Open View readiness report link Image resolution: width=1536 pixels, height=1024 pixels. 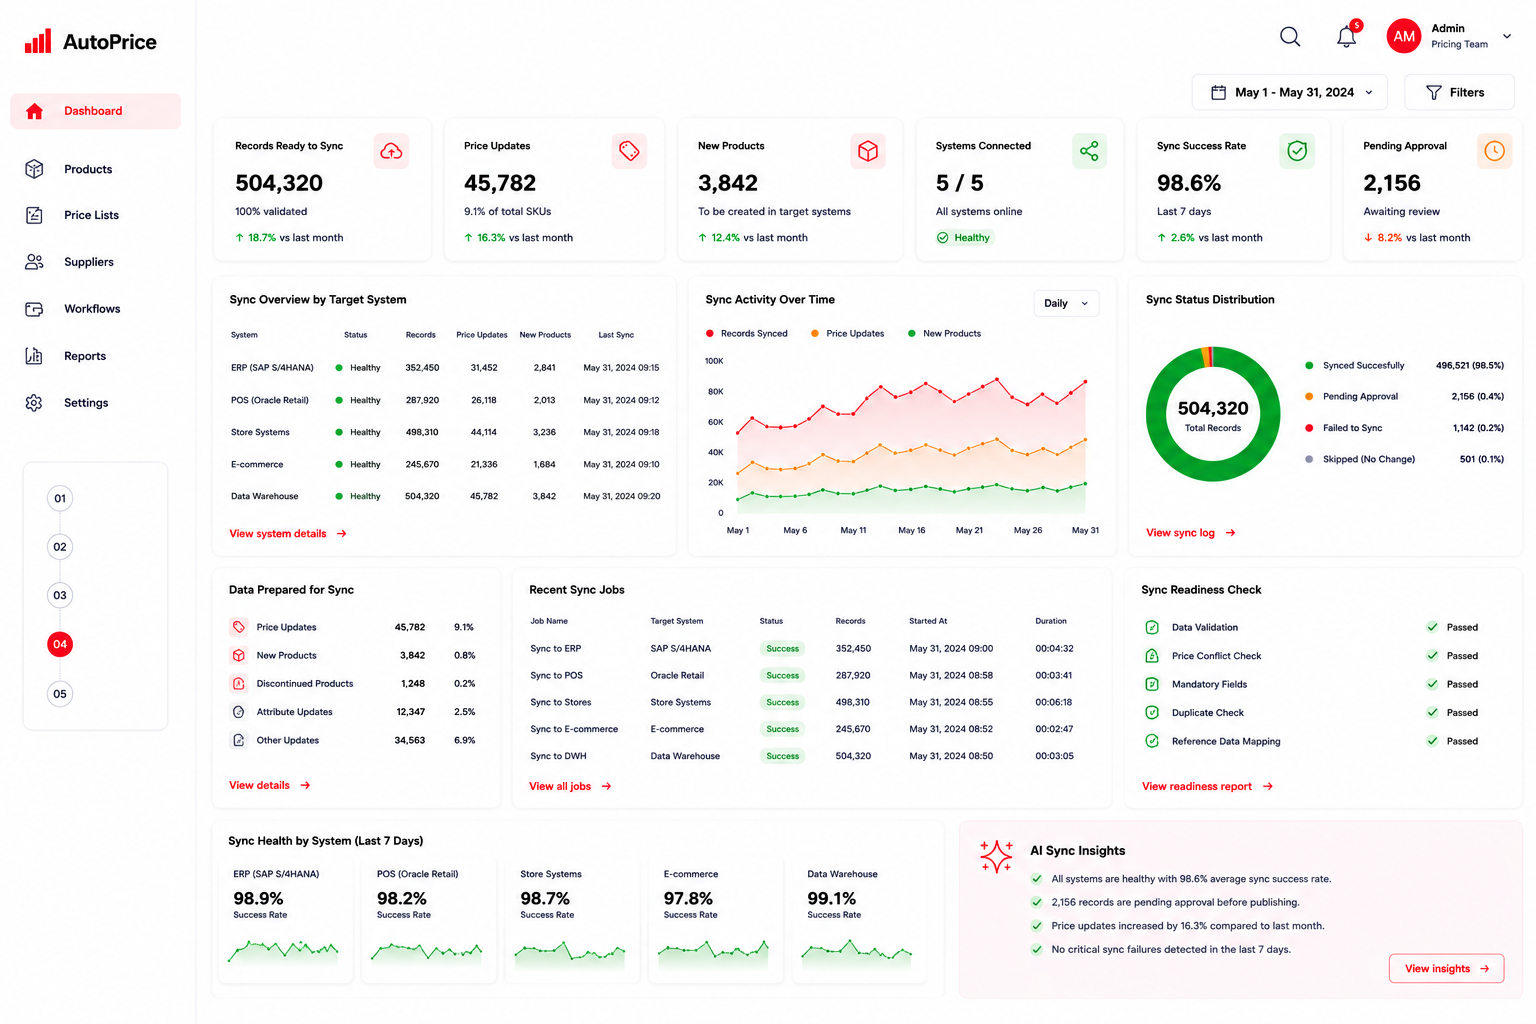(x=1207, y=787)
